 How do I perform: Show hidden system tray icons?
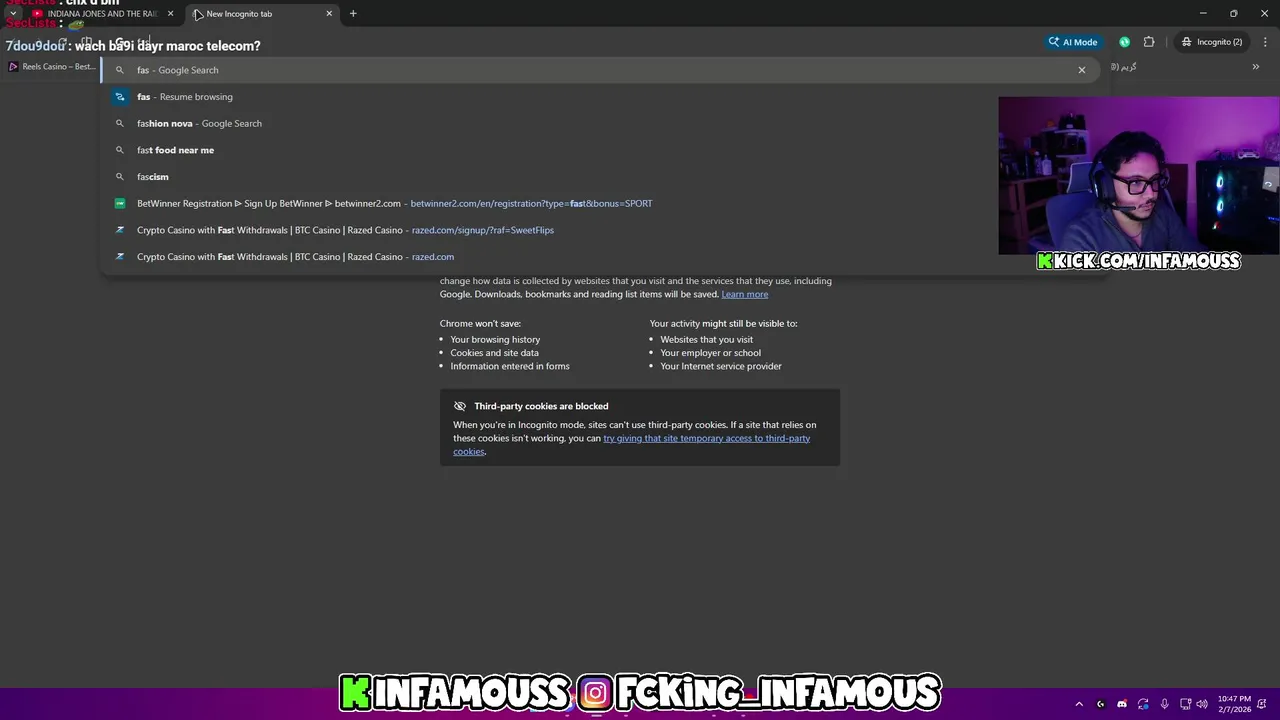point(1079,704)
